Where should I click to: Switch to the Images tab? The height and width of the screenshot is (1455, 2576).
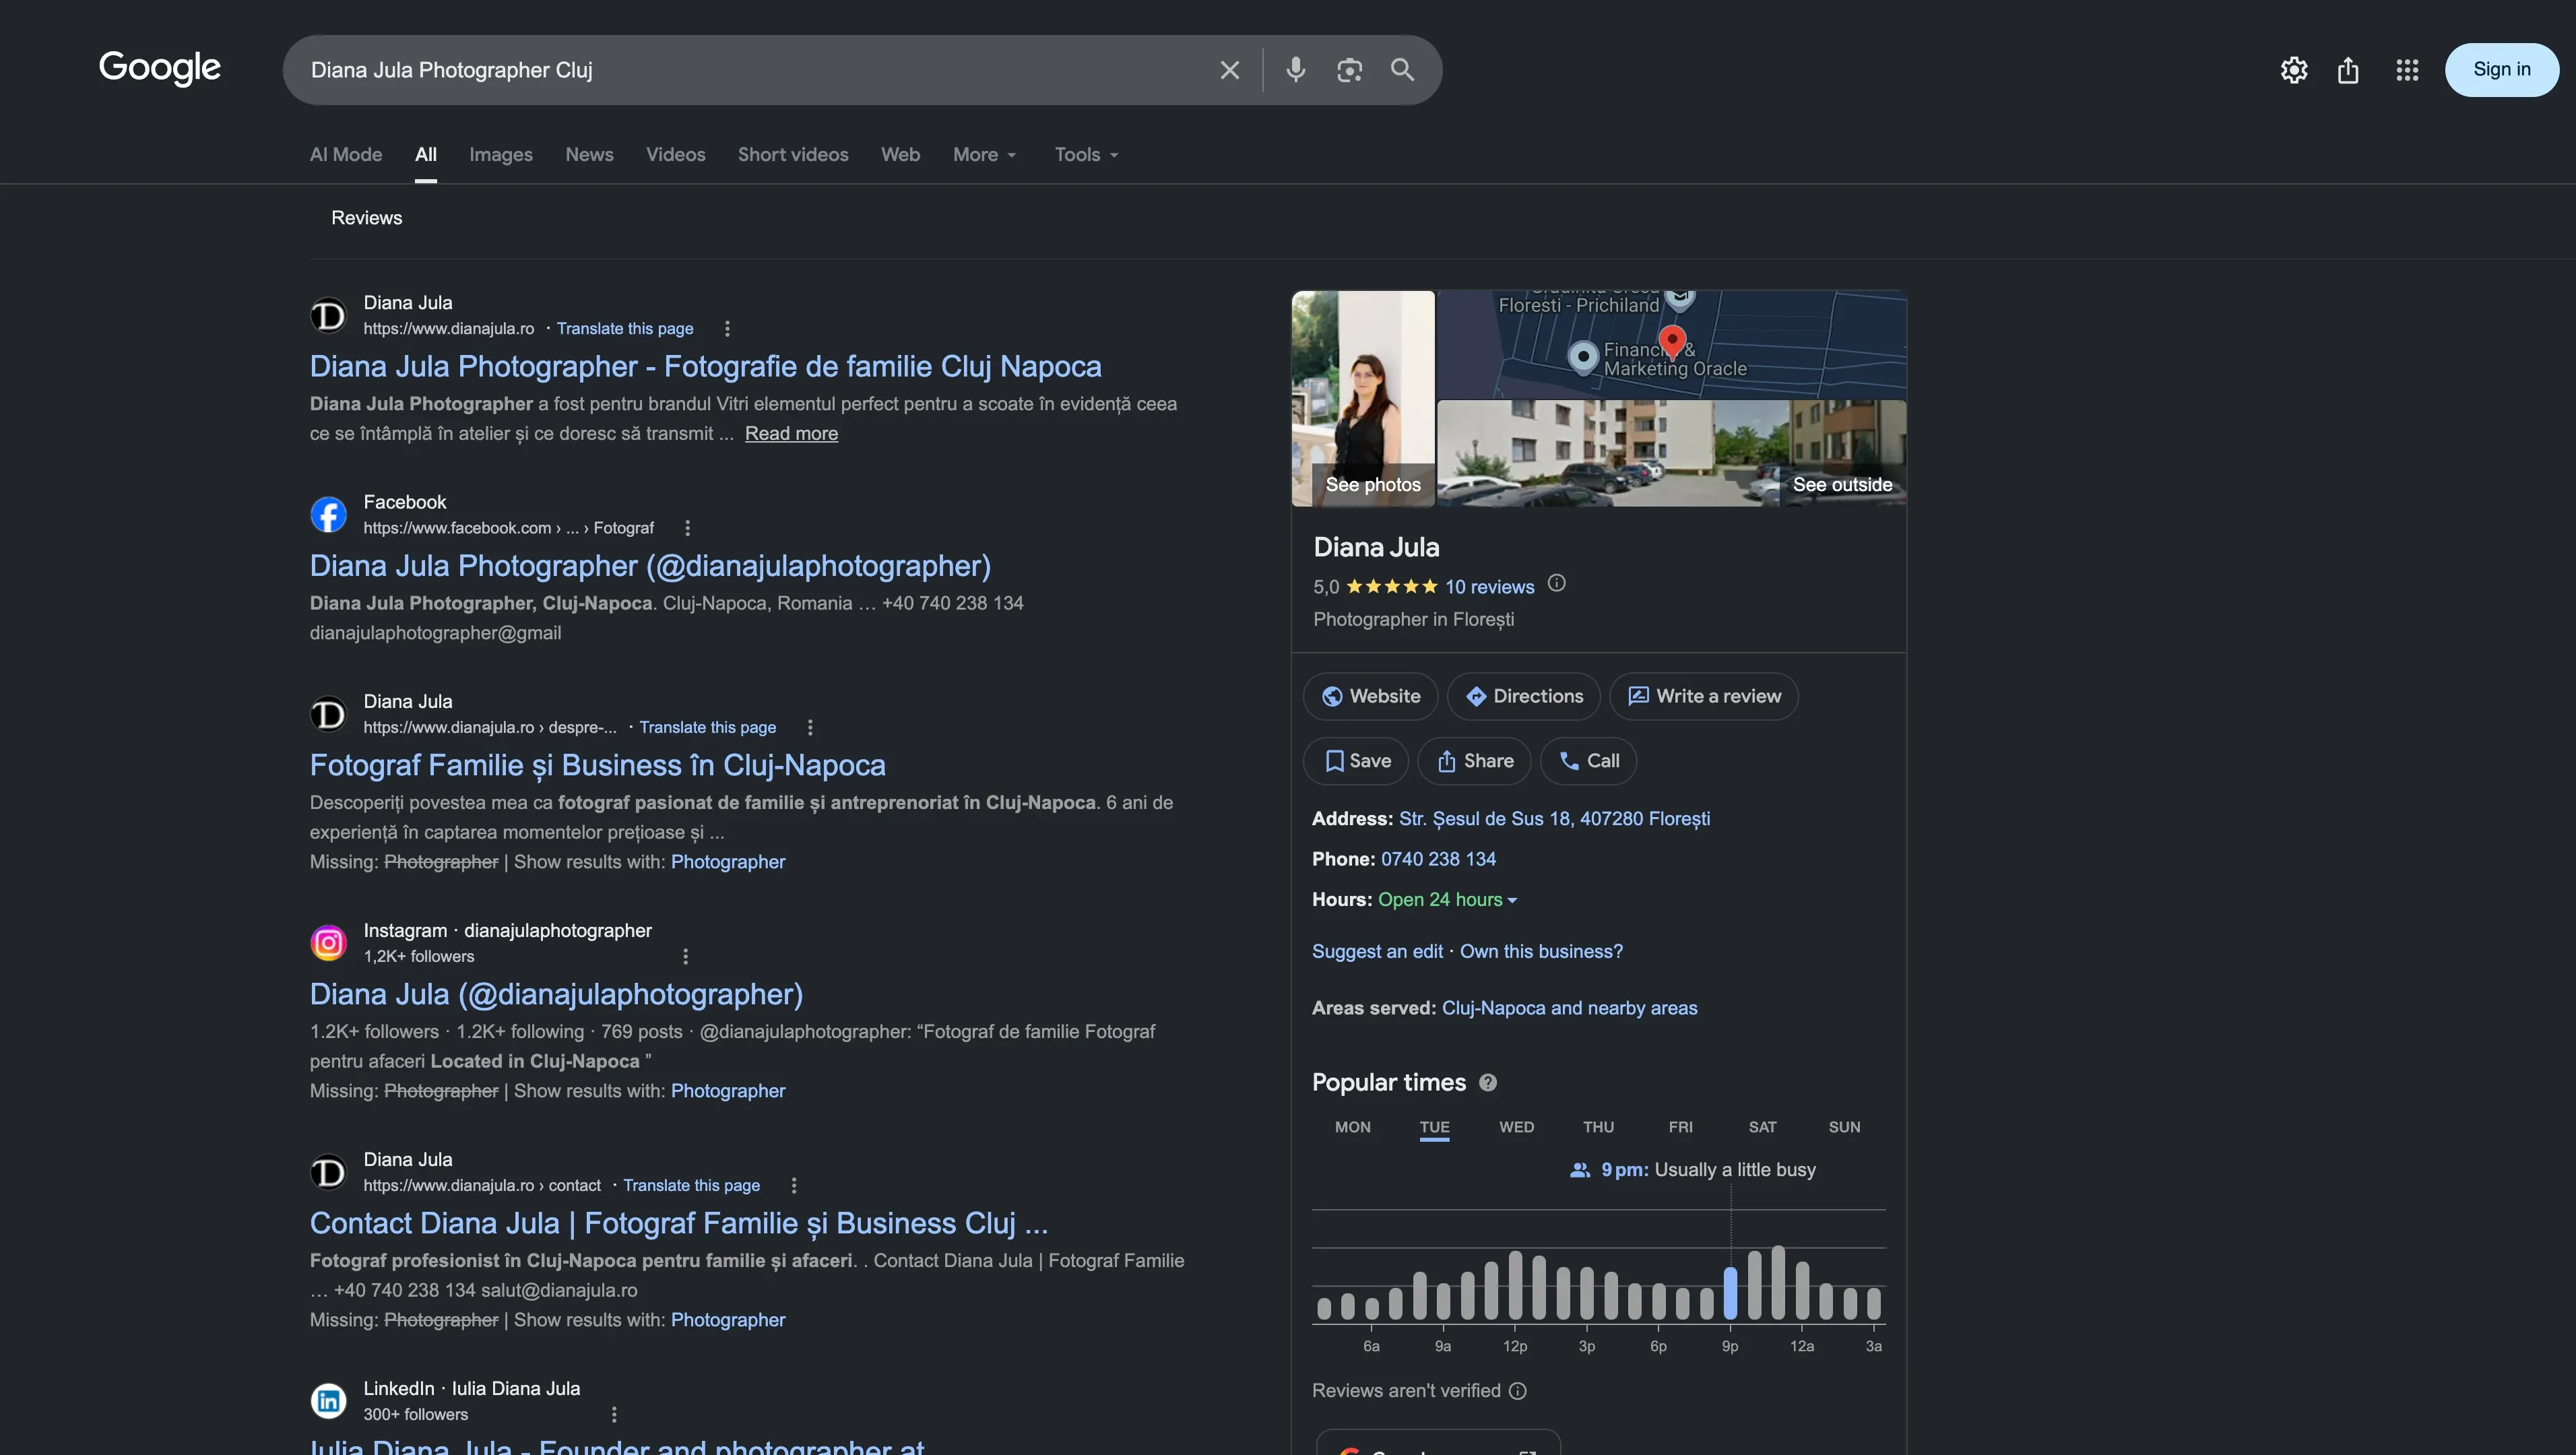[x=500, y=155]
